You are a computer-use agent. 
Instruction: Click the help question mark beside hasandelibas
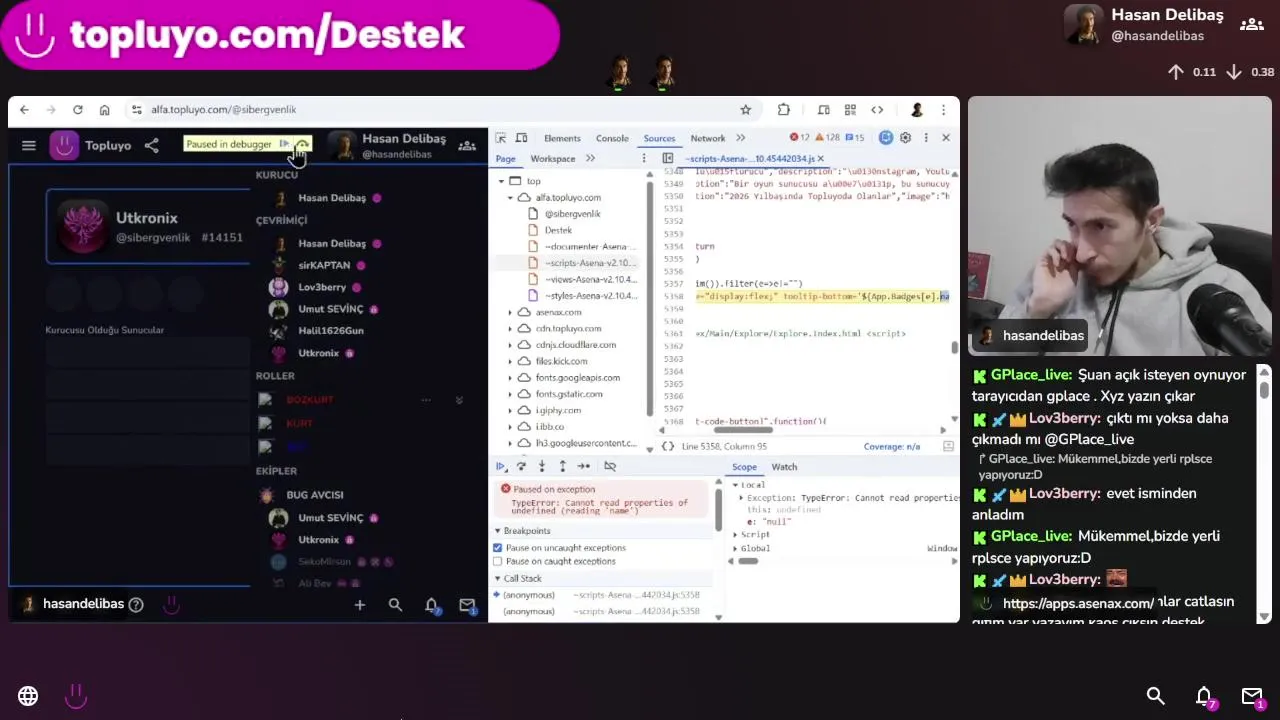136,604
